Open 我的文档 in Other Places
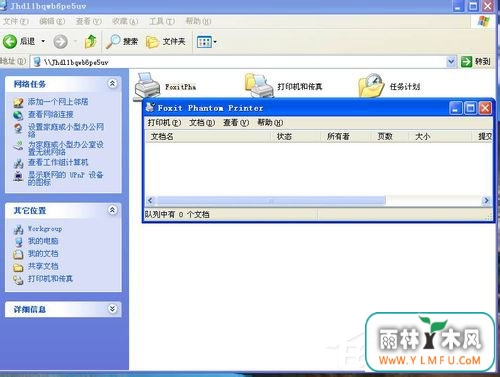 point(43,253)
